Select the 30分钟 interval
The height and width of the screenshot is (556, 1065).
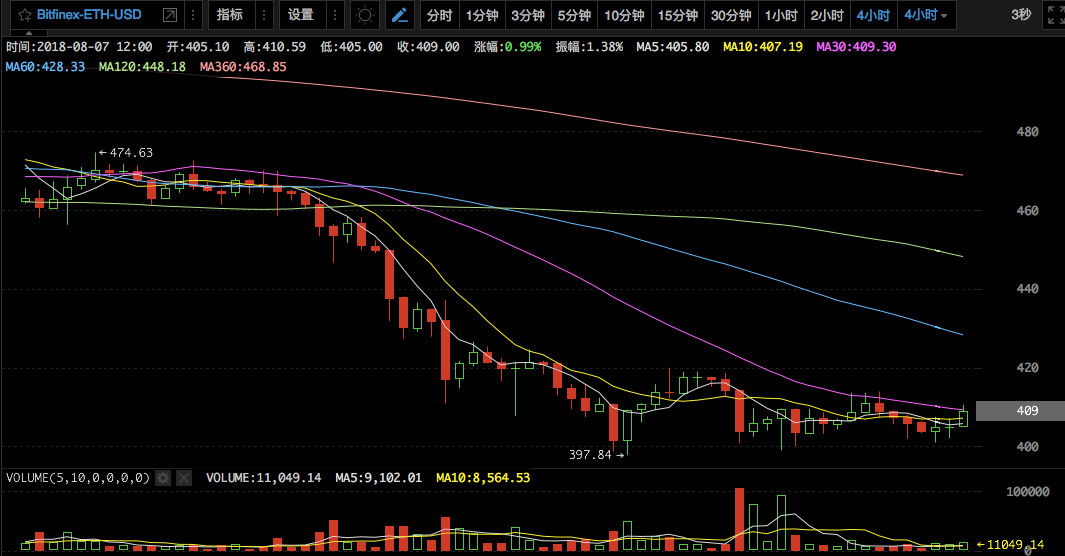[x=731, y=15]
